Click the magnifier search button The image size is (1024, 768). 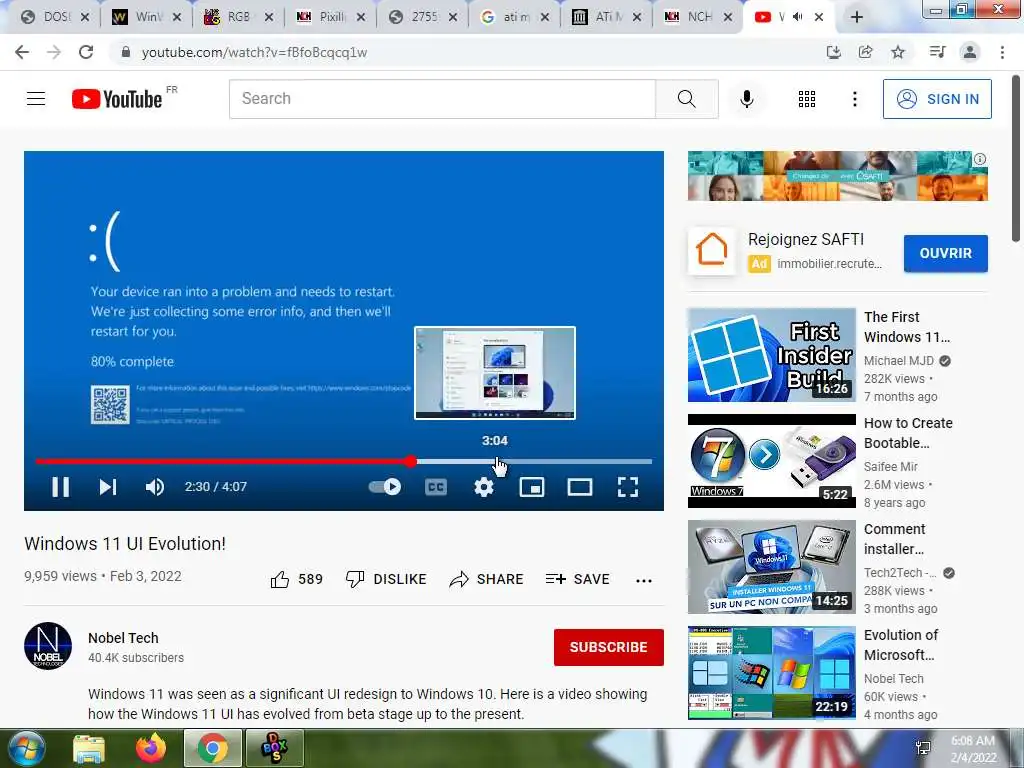click(686, 99)
